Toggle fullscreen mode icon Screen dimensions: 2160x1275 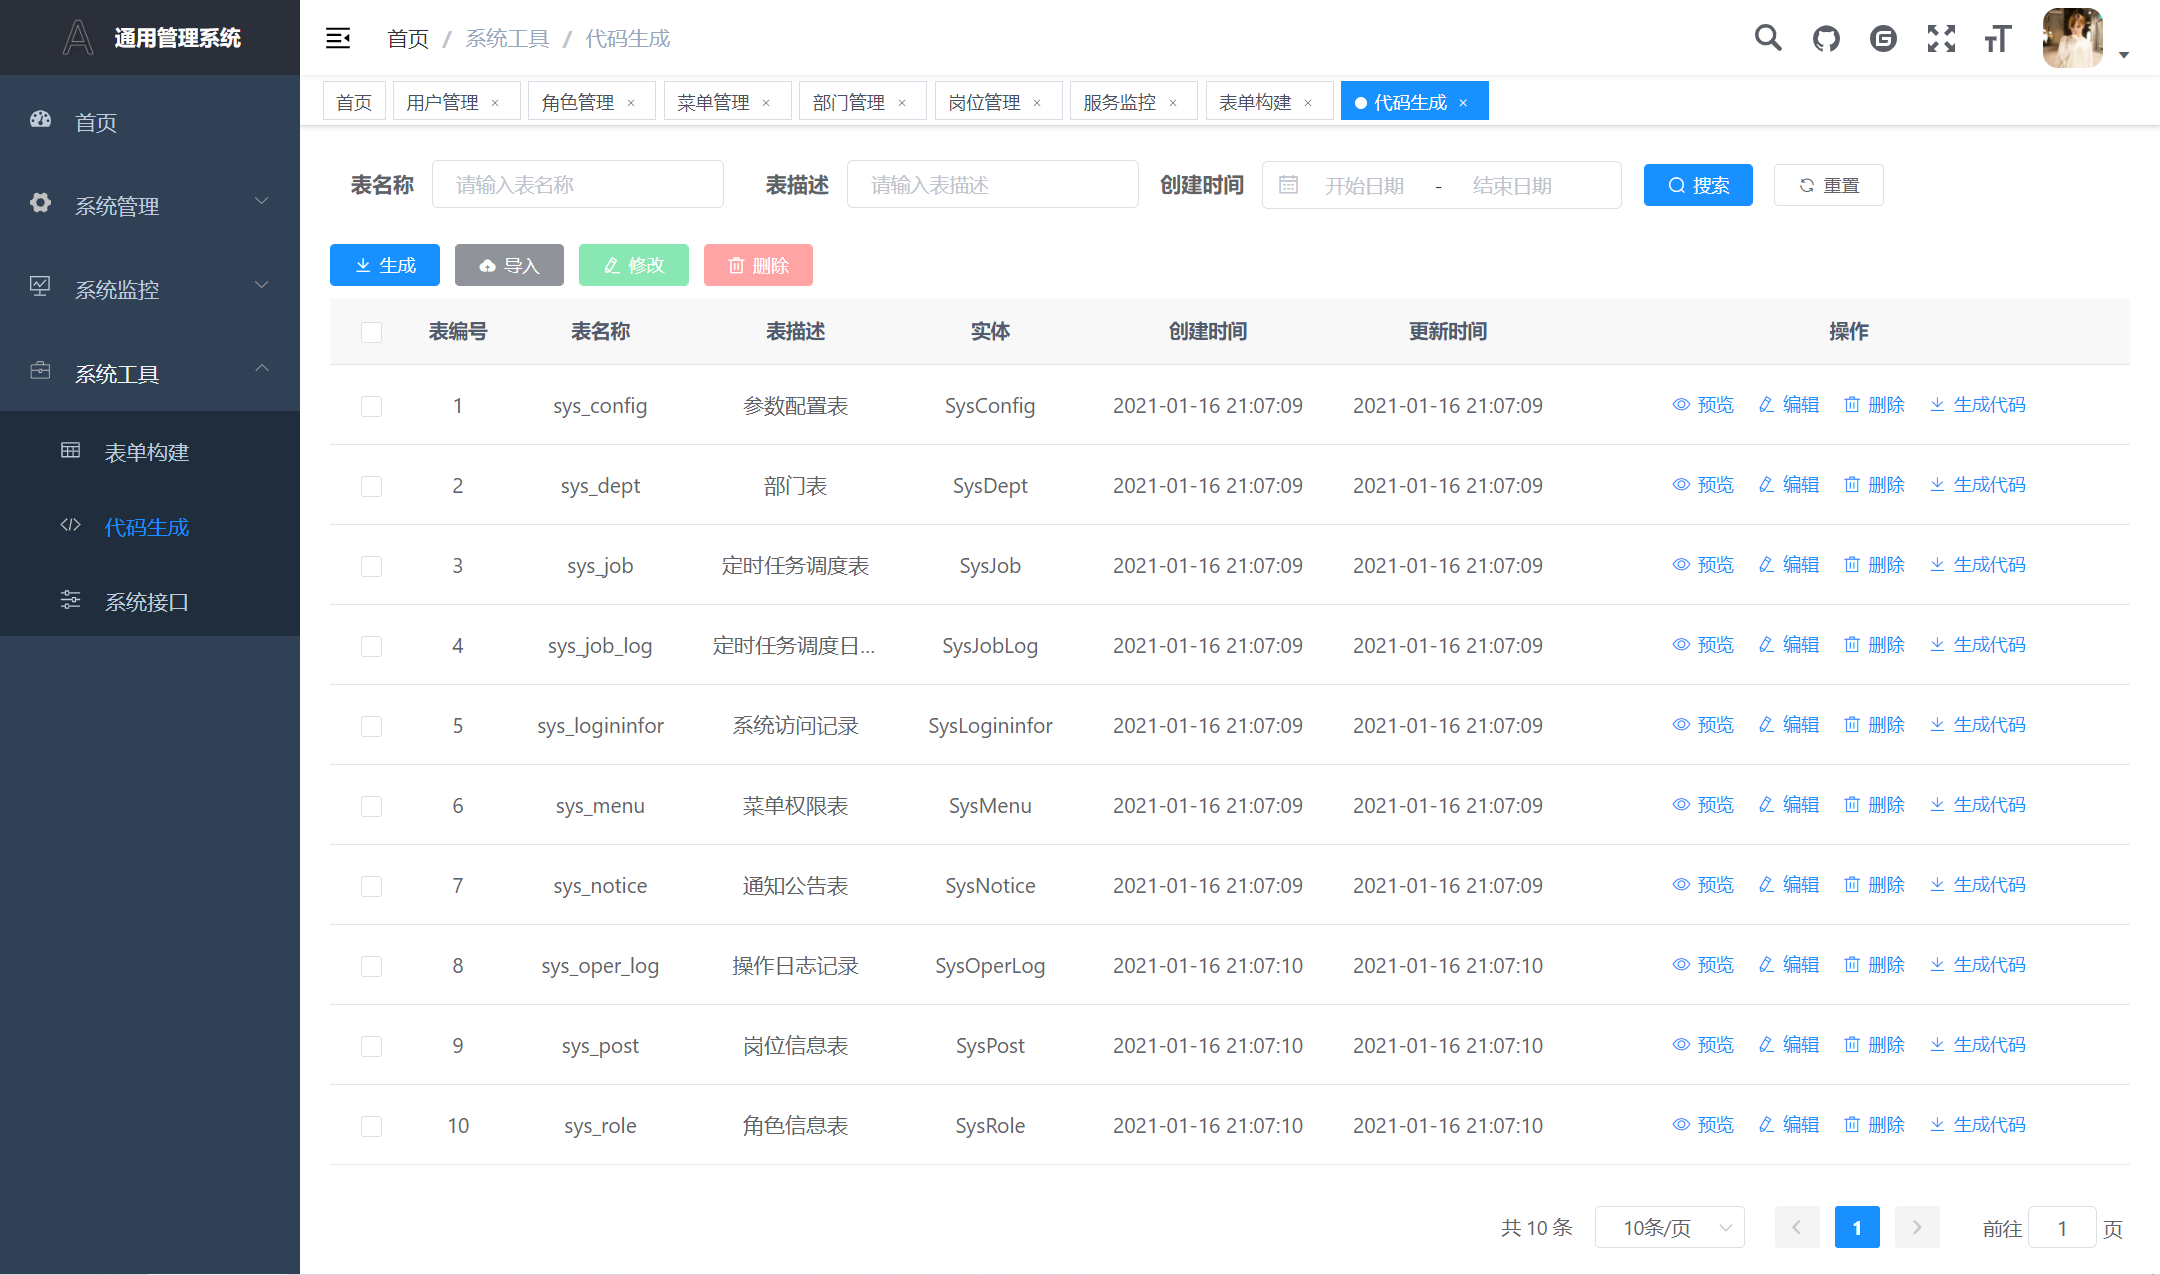pos(1941,38)
